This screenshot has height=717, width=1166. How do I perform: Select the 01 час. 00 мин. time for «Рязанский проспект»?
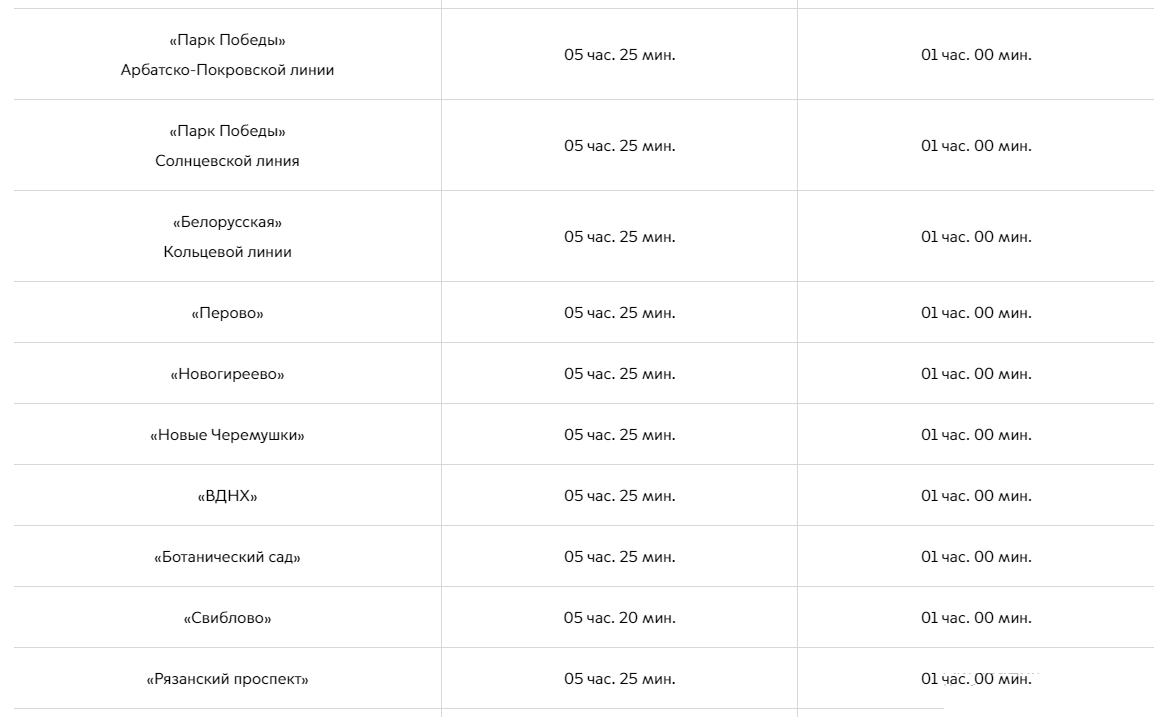pos(976,679)
